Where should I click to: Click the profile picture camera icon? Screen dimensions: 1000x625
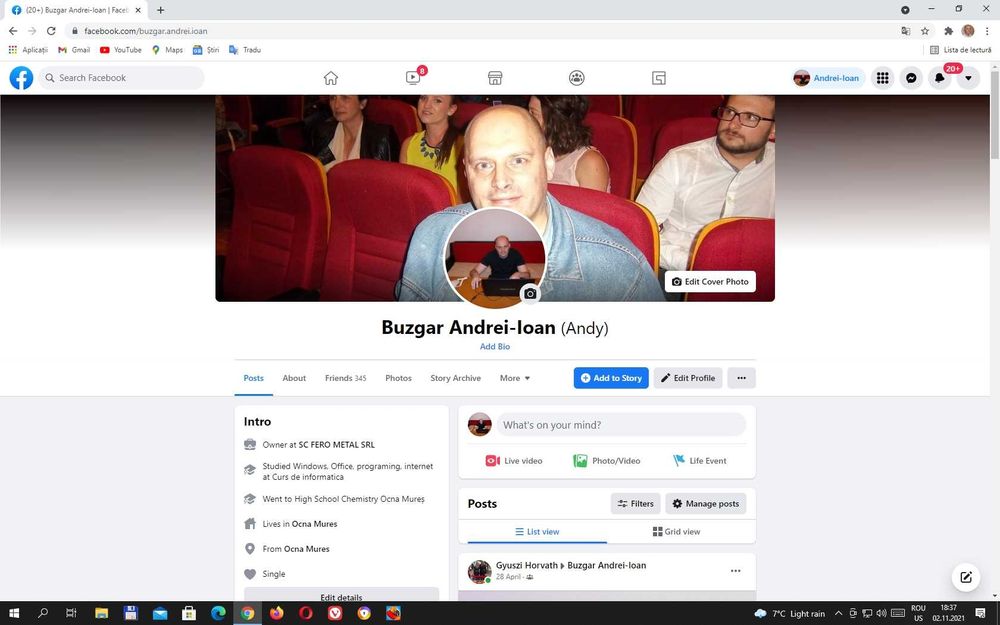(x=530, y=293)
